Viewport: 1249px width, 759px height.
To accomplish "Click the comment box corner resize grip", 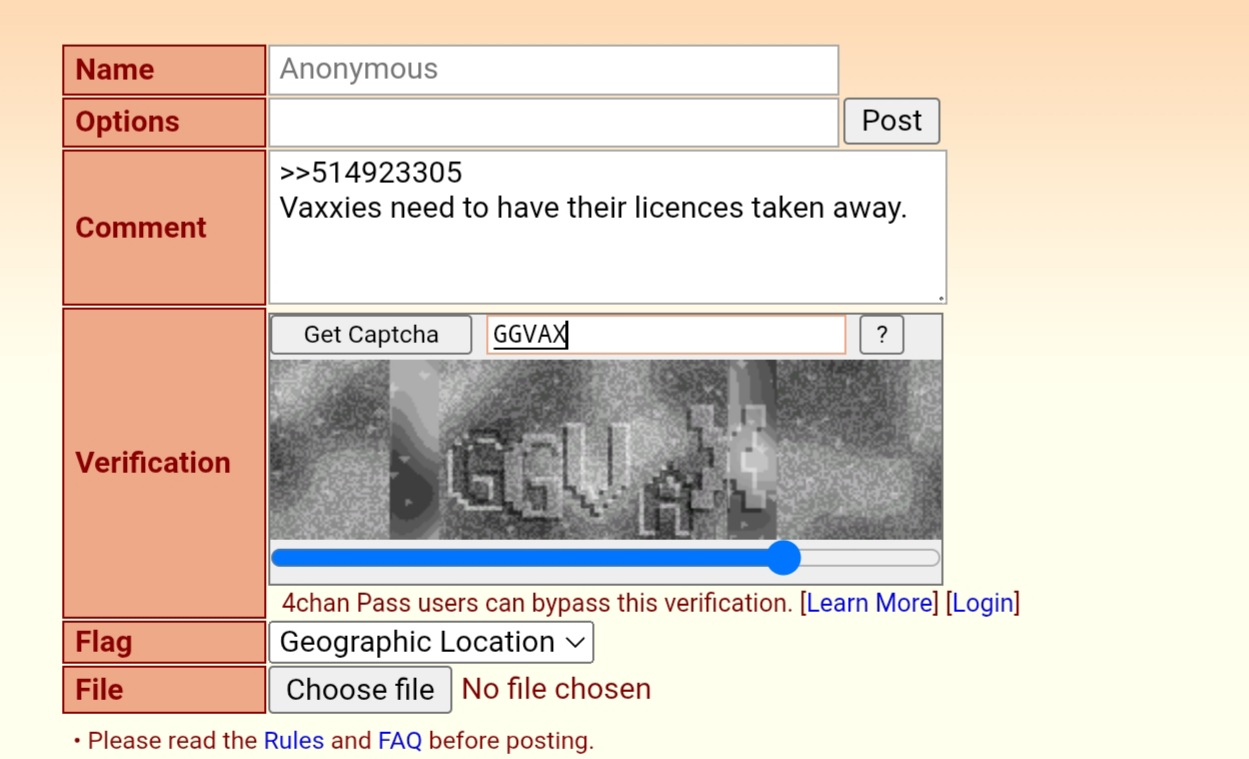I will coord(940,297).
